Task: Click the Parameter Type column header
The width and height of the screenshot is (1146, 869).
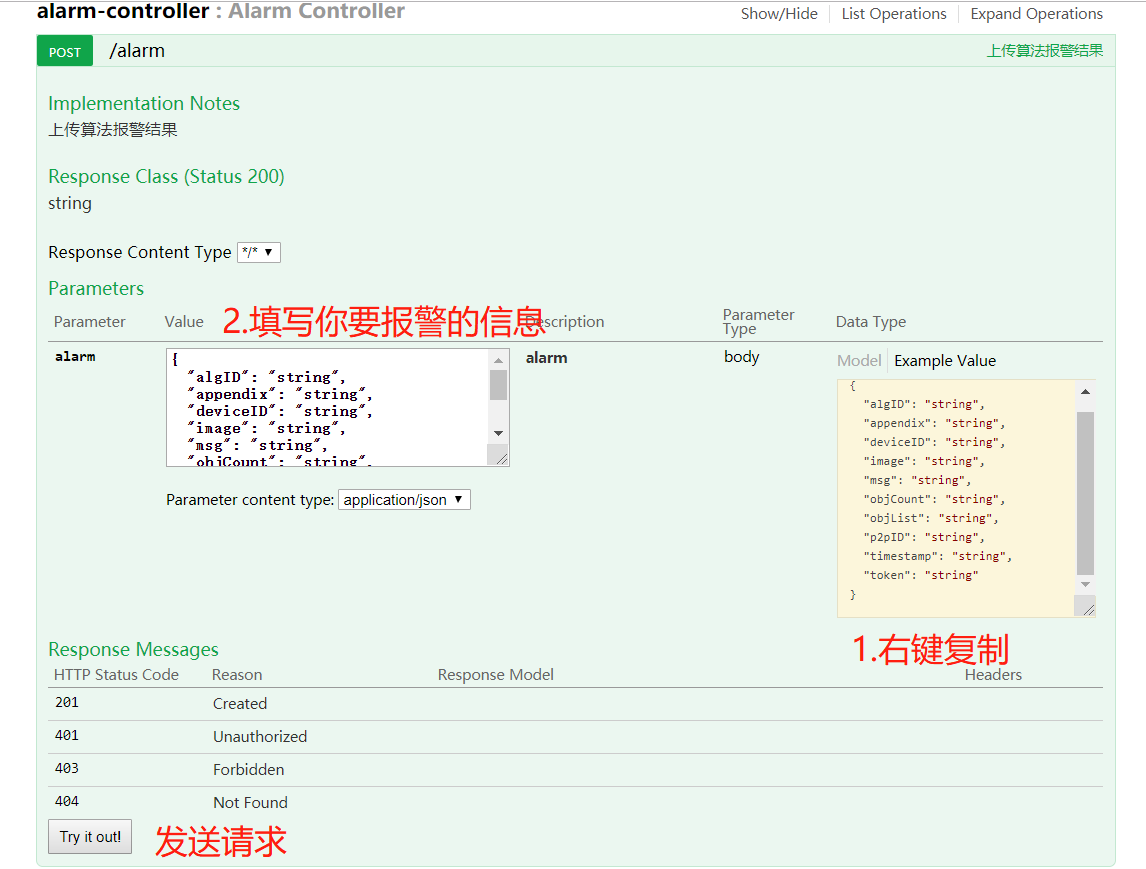Action: pyautogui.click(x=758, y=322)
